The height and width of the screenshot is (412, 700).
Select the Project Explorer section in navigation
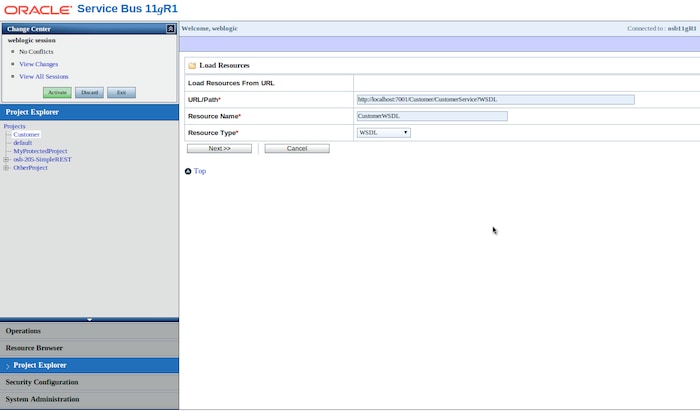(89, 365)
